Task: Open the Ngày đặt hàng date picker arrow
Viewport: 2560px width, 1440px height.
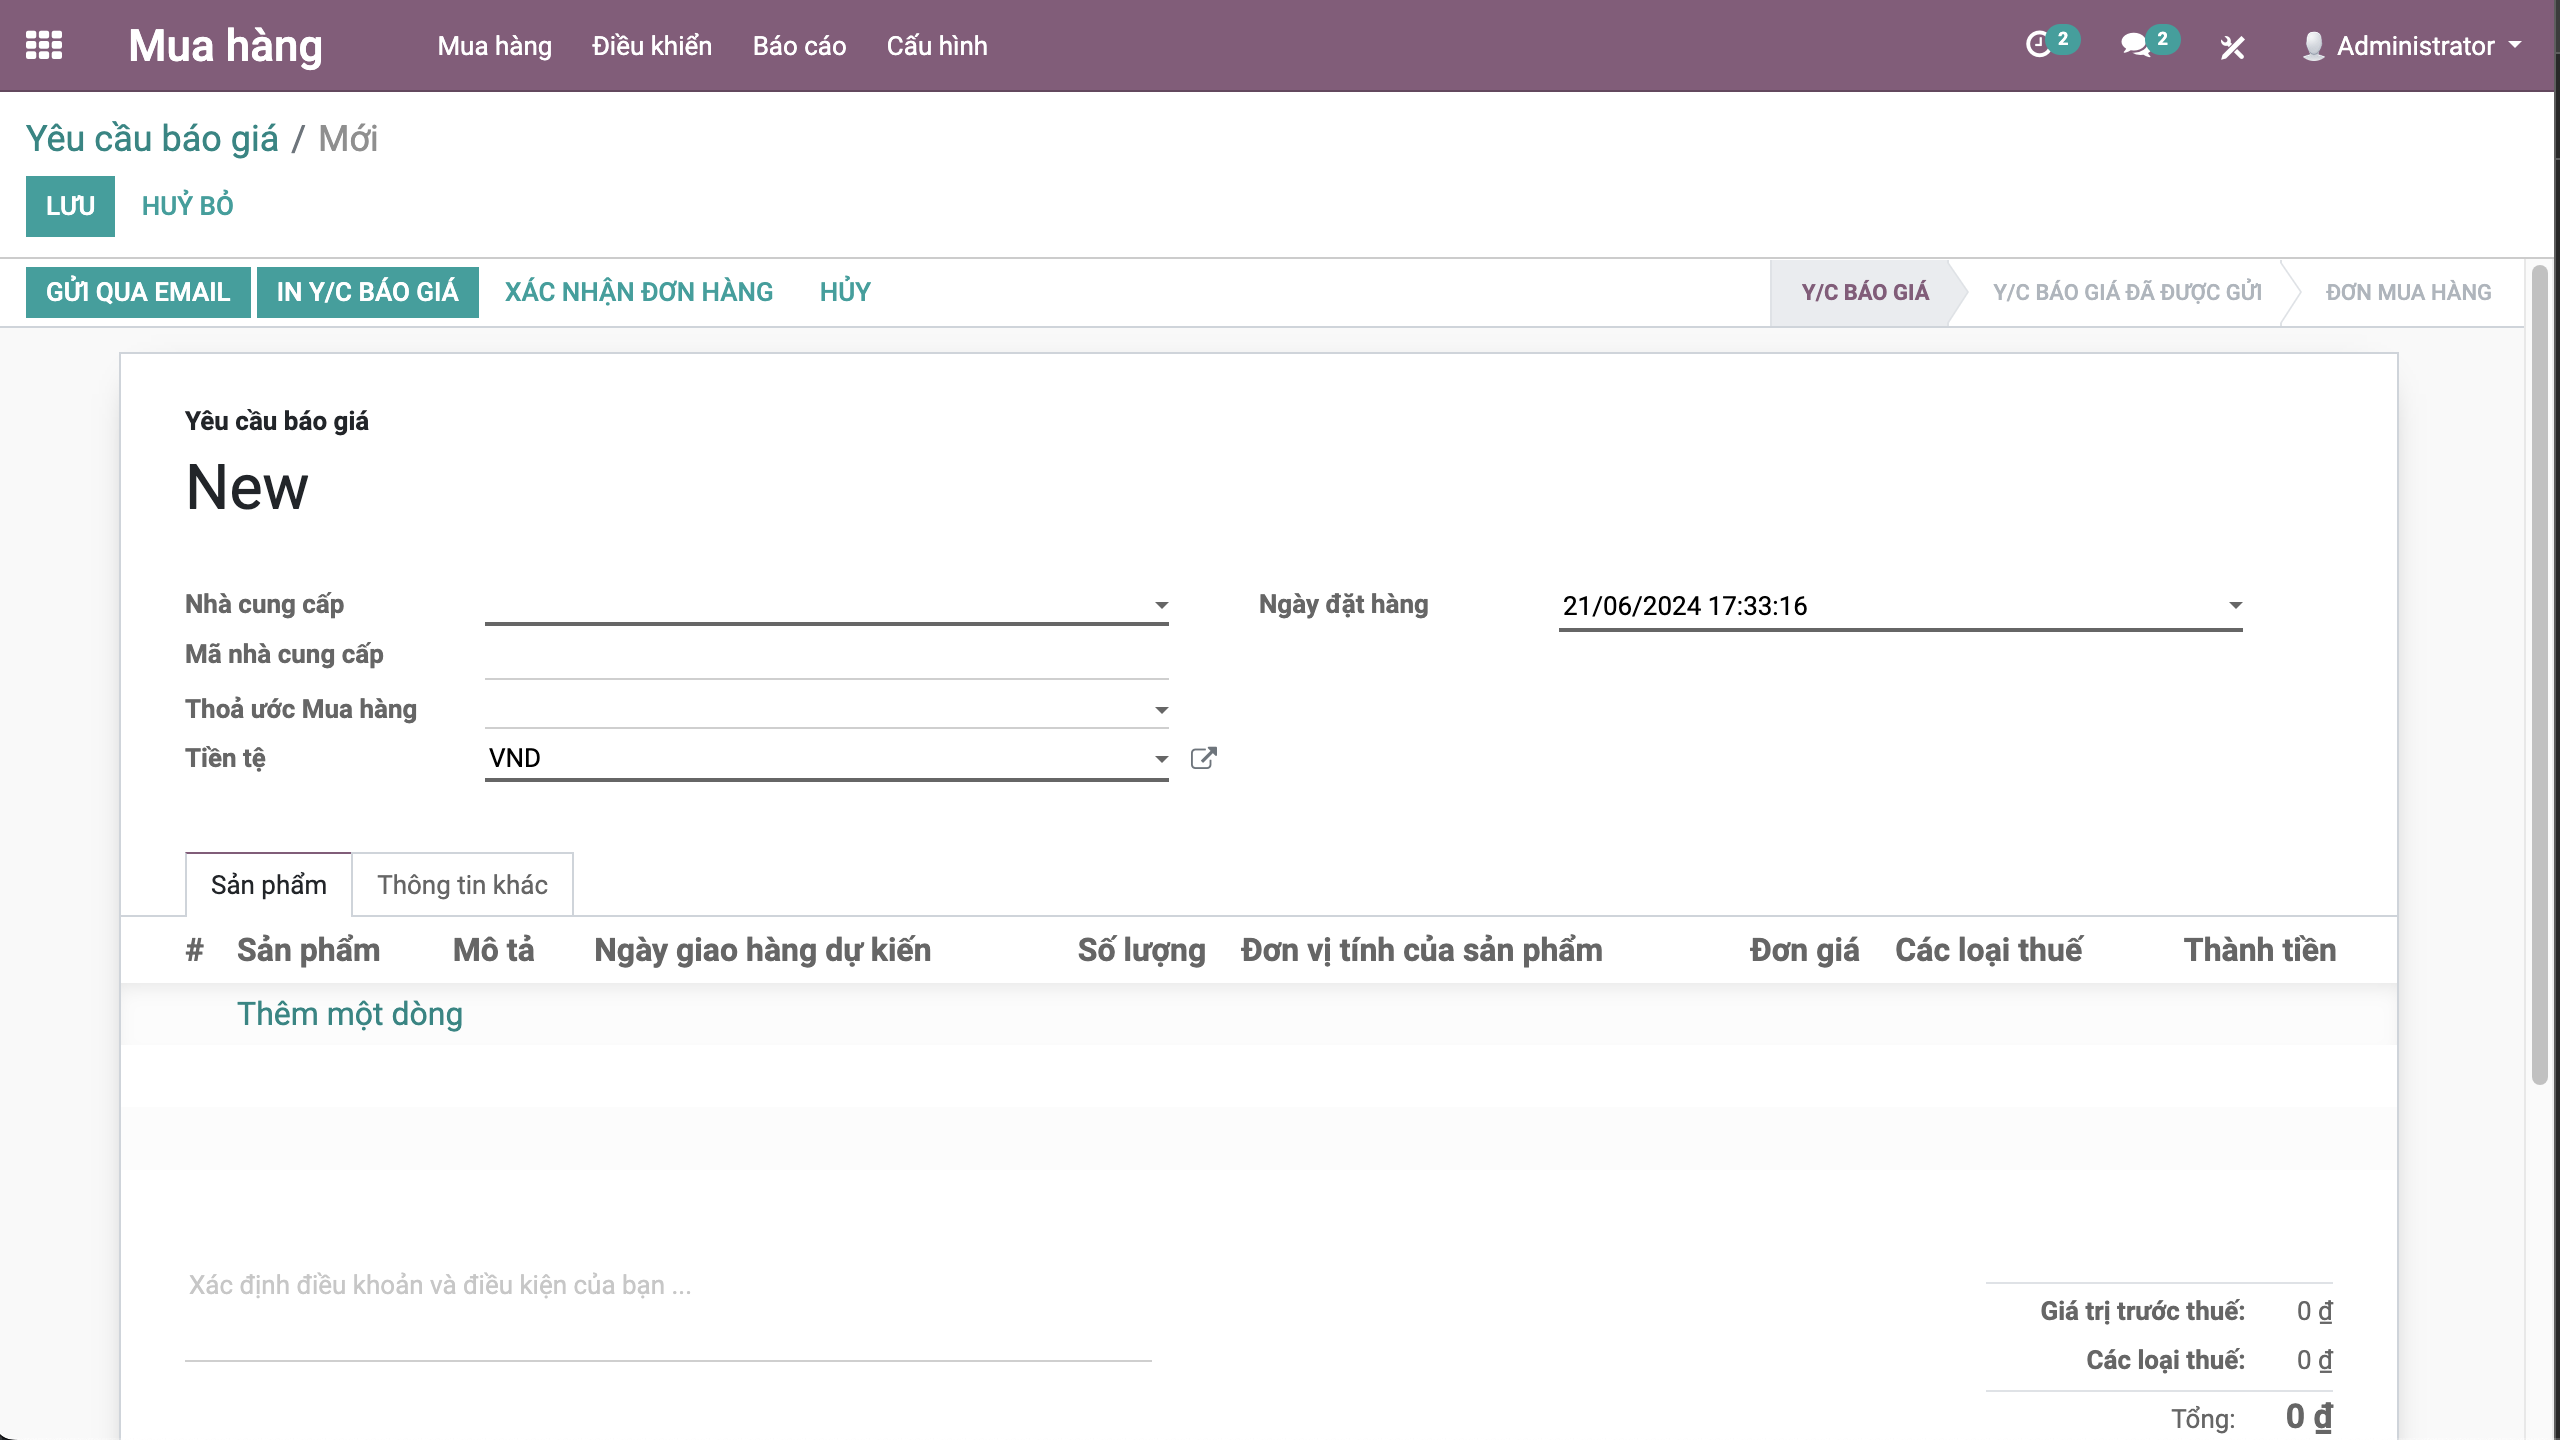Action: coord(2235,605)
